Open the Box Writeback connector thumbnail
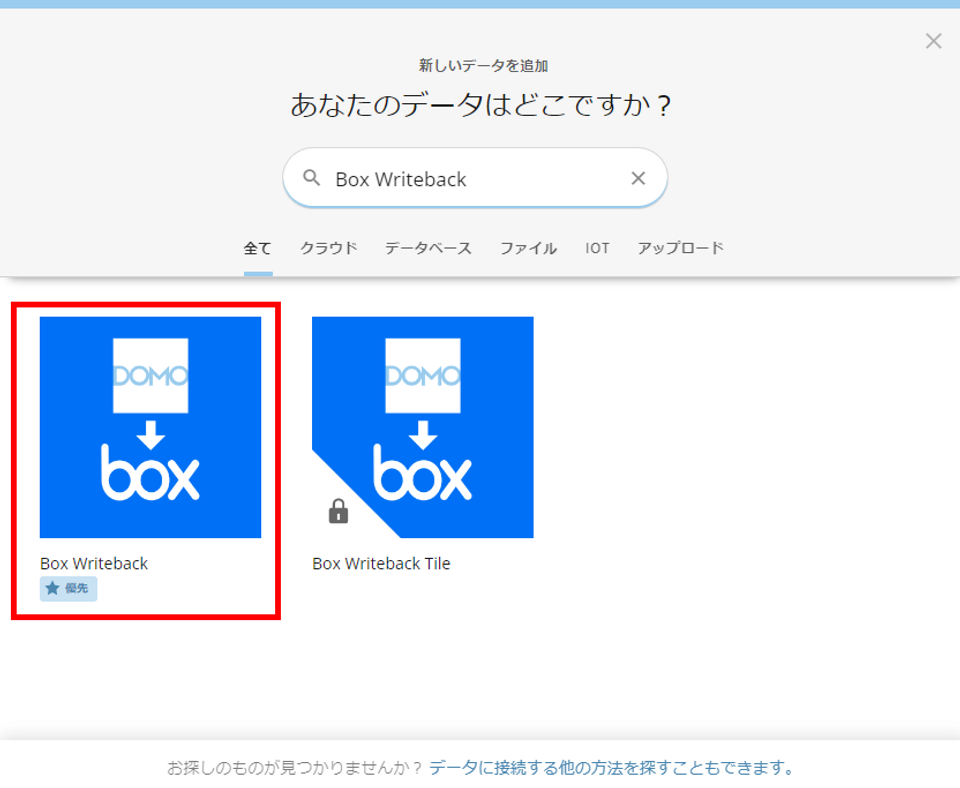Viewport: 960px width, 788px height. coord(151,427)
